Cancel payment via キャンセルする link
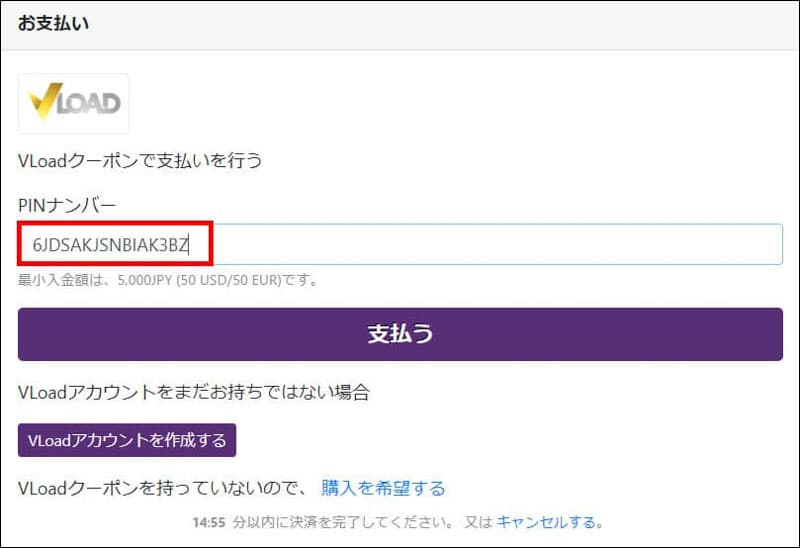This screenshot has width=800, height=548. (549, 522)
